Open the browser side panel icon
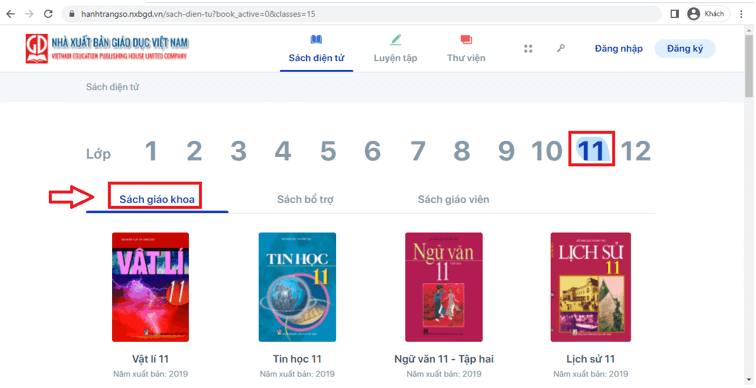The height and width of the screenshot is (388, 756). click(675, 14)
